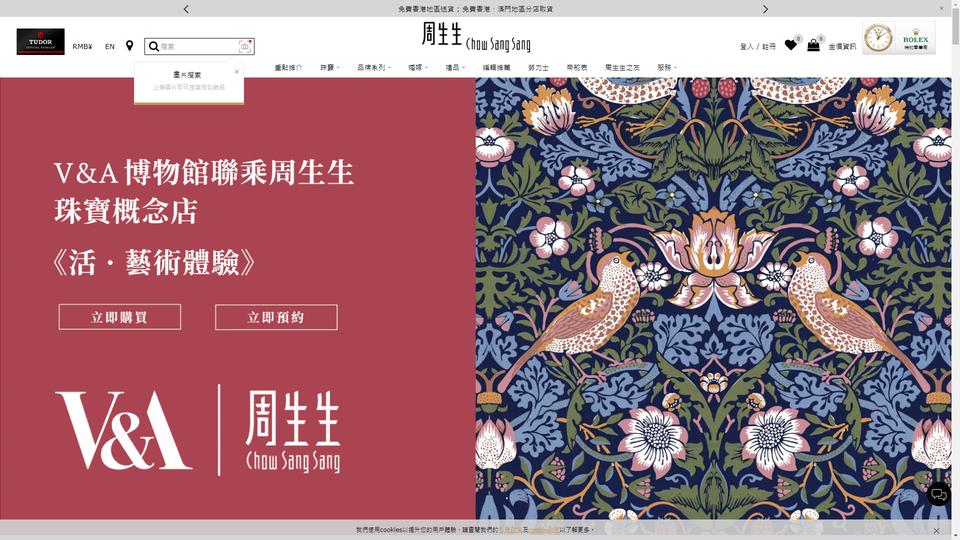Expand the 珠寶 menu
This screenshot has width=960, height=540.
pyautogui.click(x=329, y=67)
